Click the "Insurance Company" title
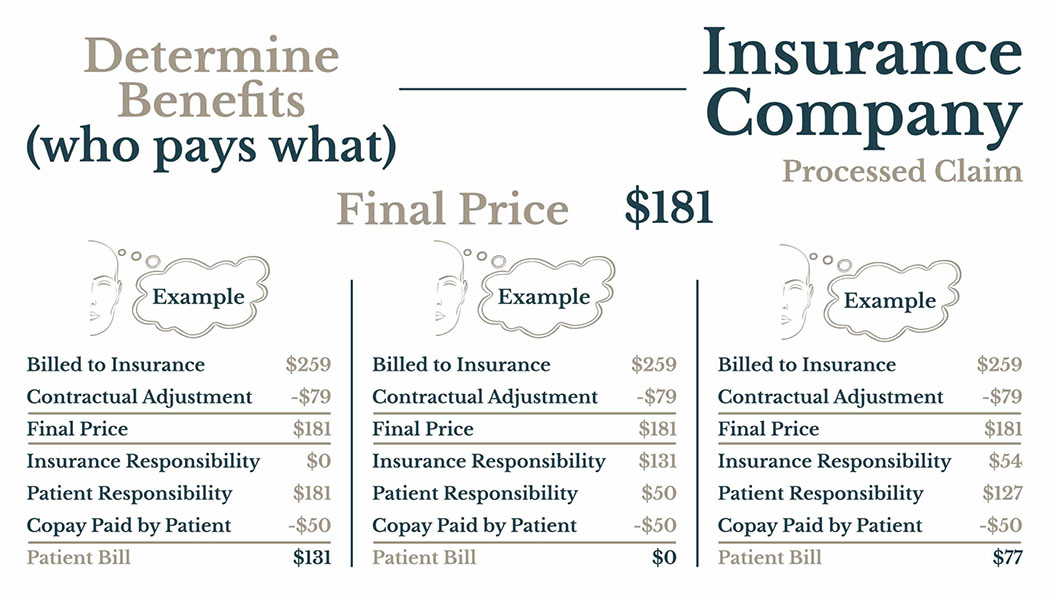The image size is (1050, 600). [x=861, y=83]
